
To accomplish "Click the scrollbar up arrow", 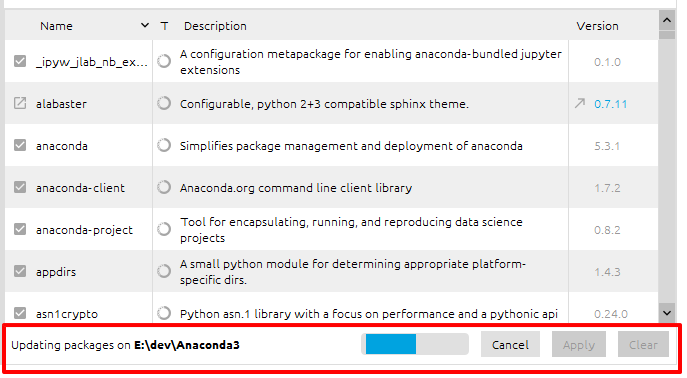I will click(x=667, y=20).
